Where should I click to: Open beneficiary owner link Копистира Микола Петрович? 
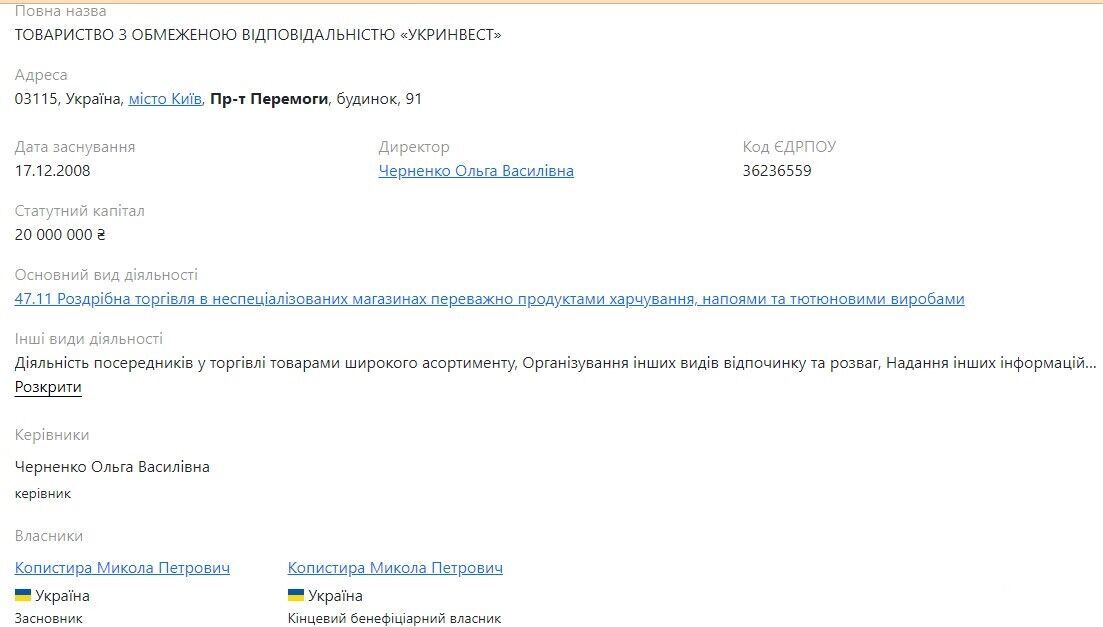click(x=395, y=568)
